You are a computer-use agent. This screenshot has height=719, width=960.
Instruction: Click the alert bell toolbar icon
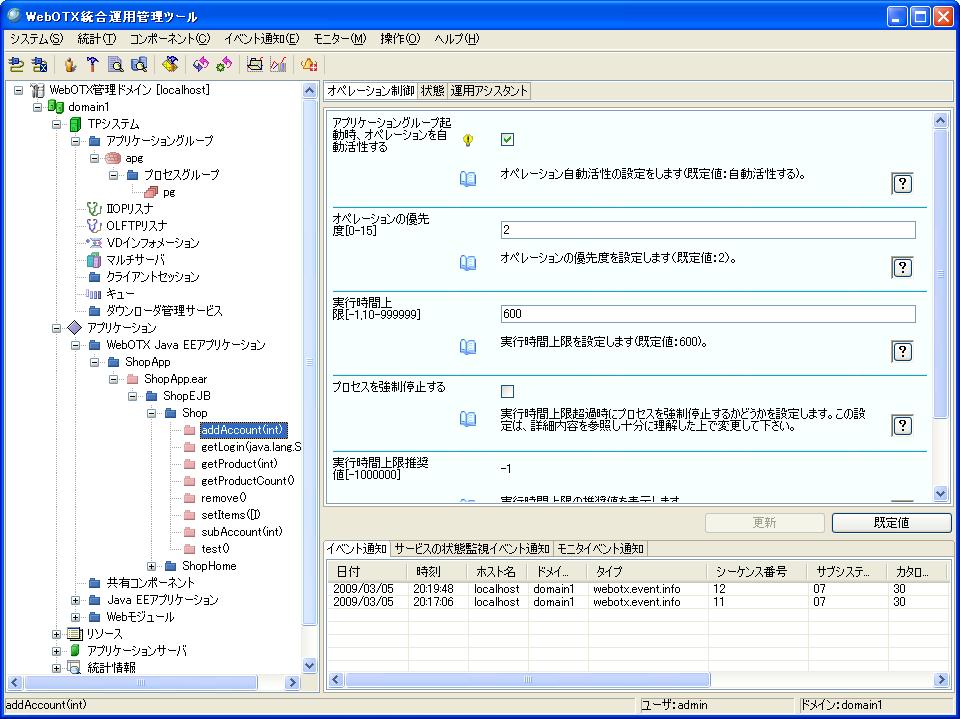coord(309,65)
